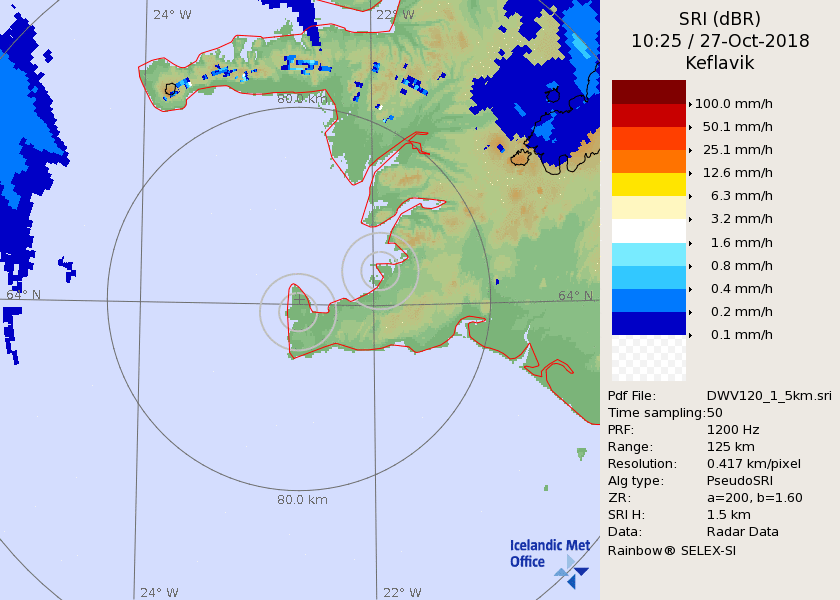Viewport: 840px width, 600px height.
Task: Click the Rainbow SELEX-SI text
Action: [672, 551]
